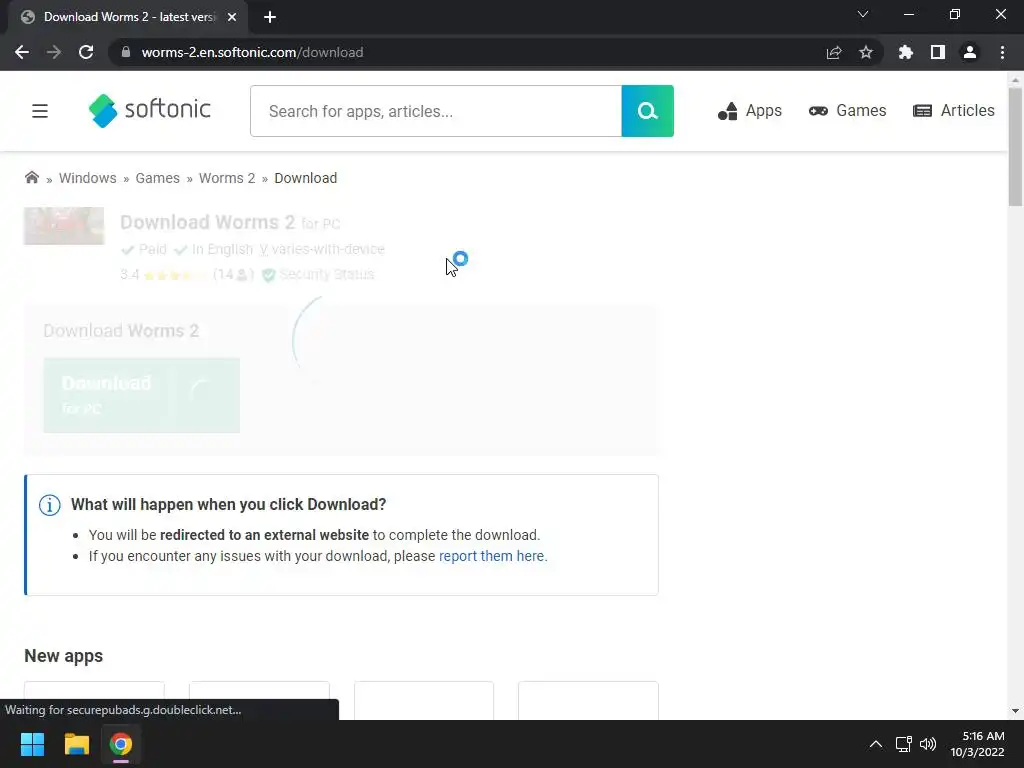Click the Chrome taskbar icon
This screenshot has height=768, width=1024.
(x=121, y=744)
